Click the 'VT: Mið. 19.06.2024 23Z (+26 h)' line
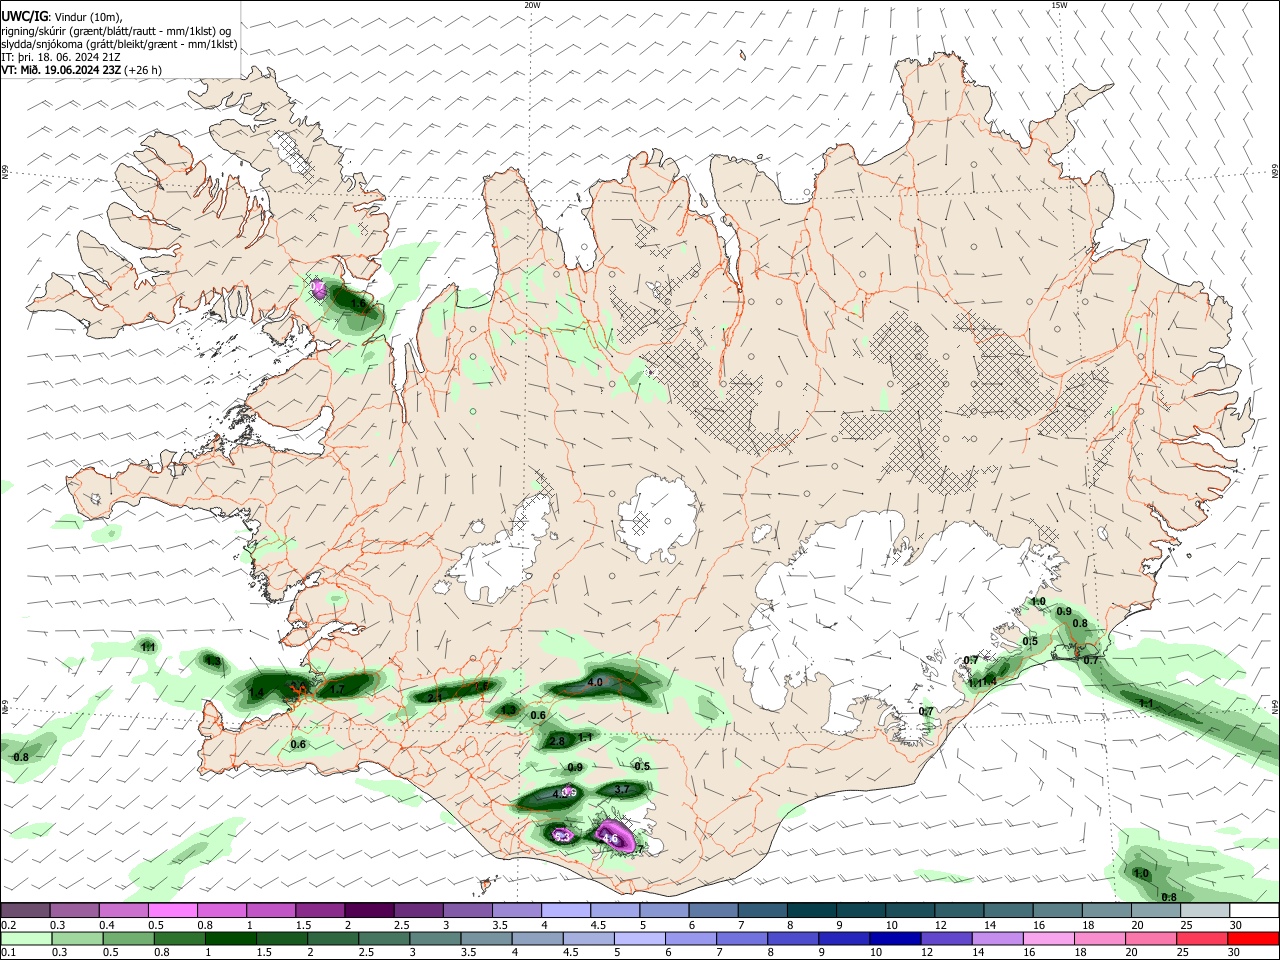The image size is (1280, 960). [82, 70]
